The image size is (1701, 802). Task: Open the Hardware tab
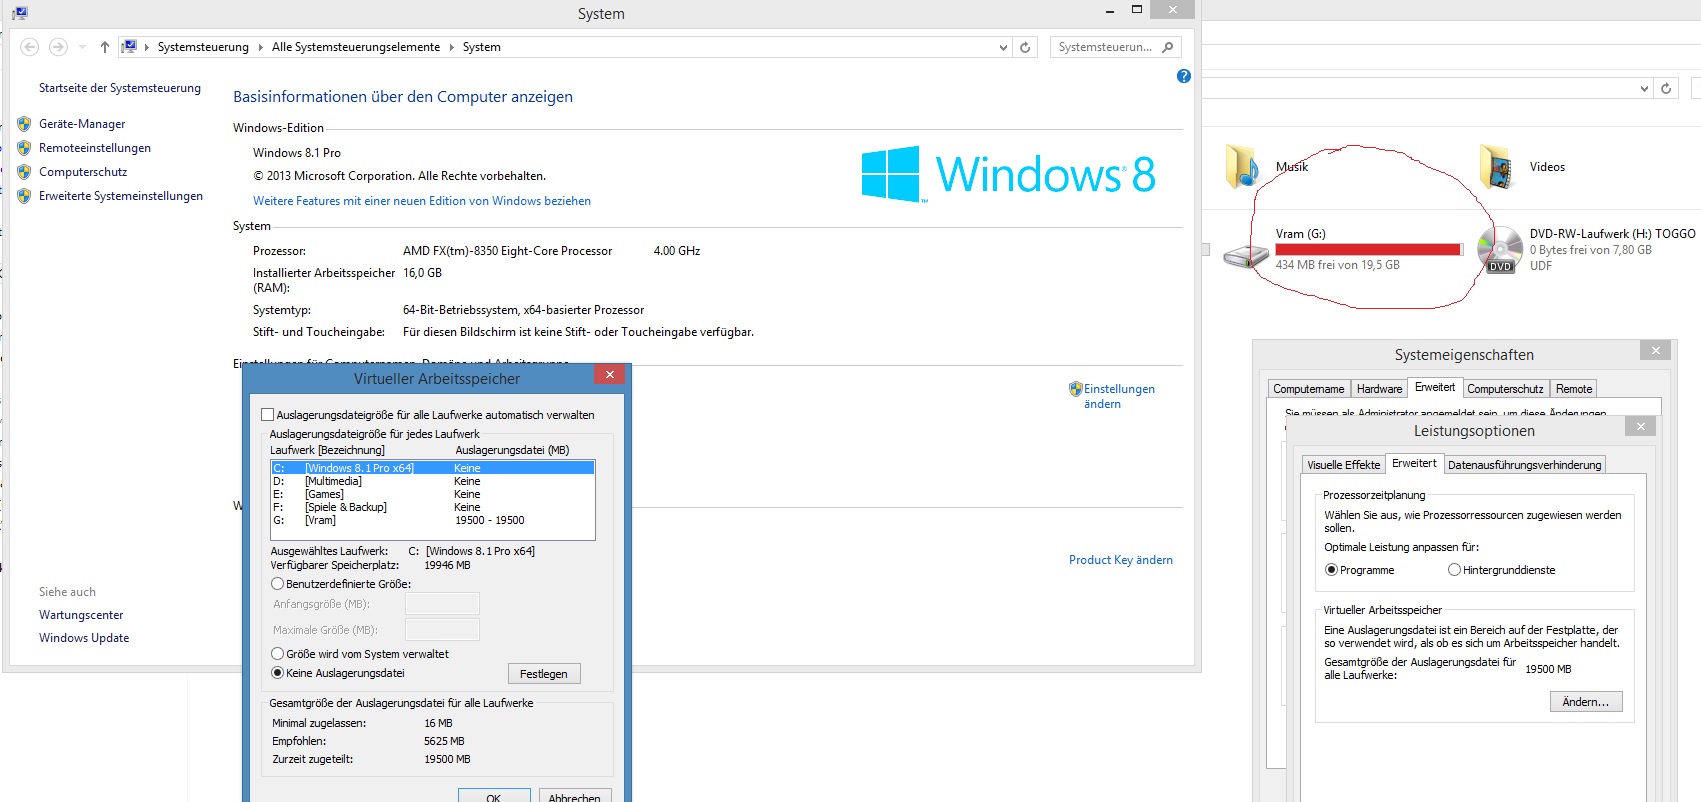click(x=1379, y=389)
